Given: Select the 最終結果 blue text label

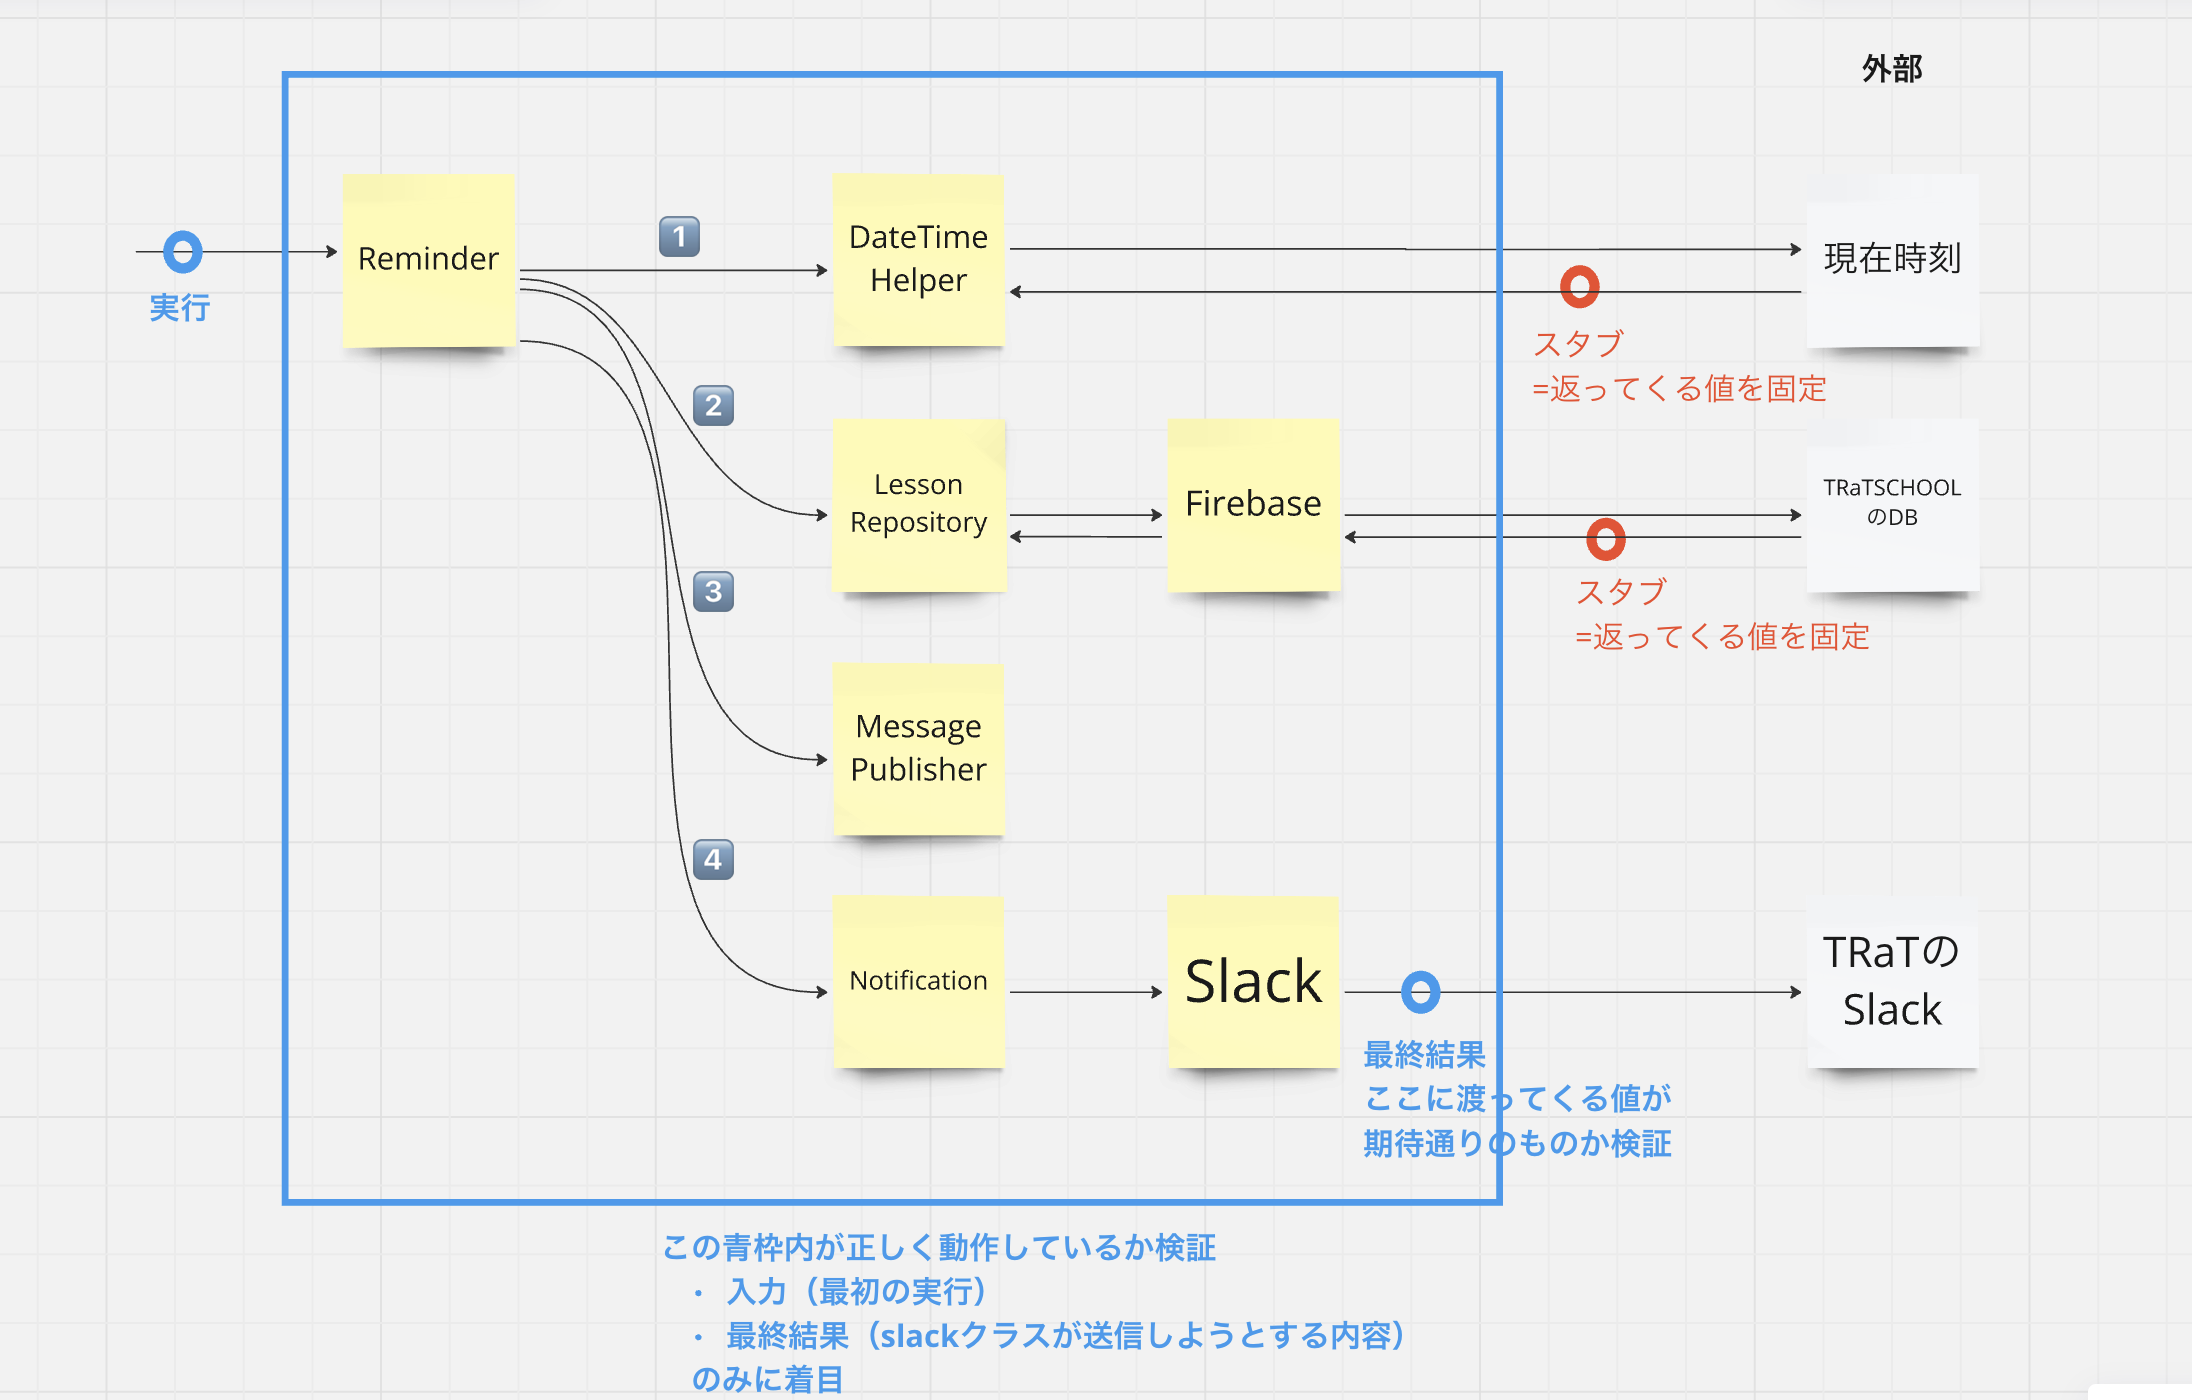Looking at the screenshot, I should 1424,1055.
